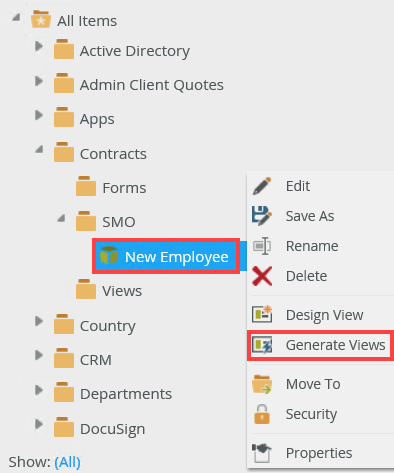
Task: Click the Design View icon
Action: coord(262,314)
